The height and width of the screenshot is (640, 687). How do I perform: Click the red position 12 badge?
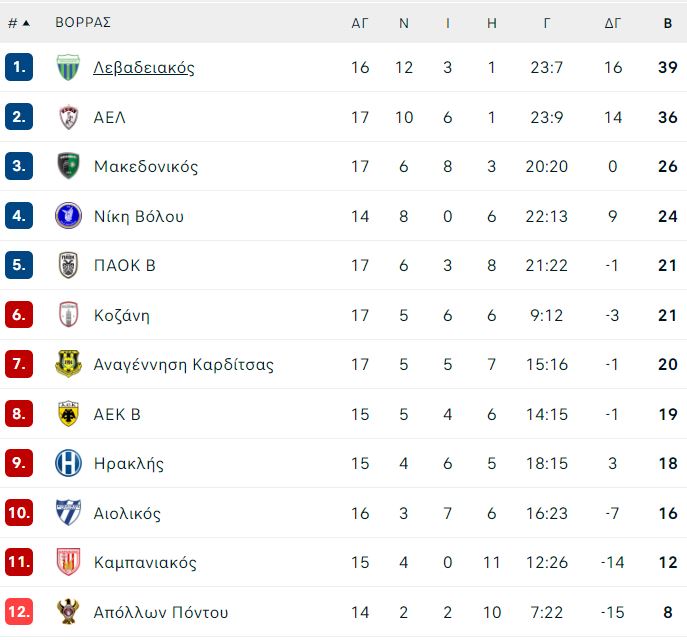19,612
